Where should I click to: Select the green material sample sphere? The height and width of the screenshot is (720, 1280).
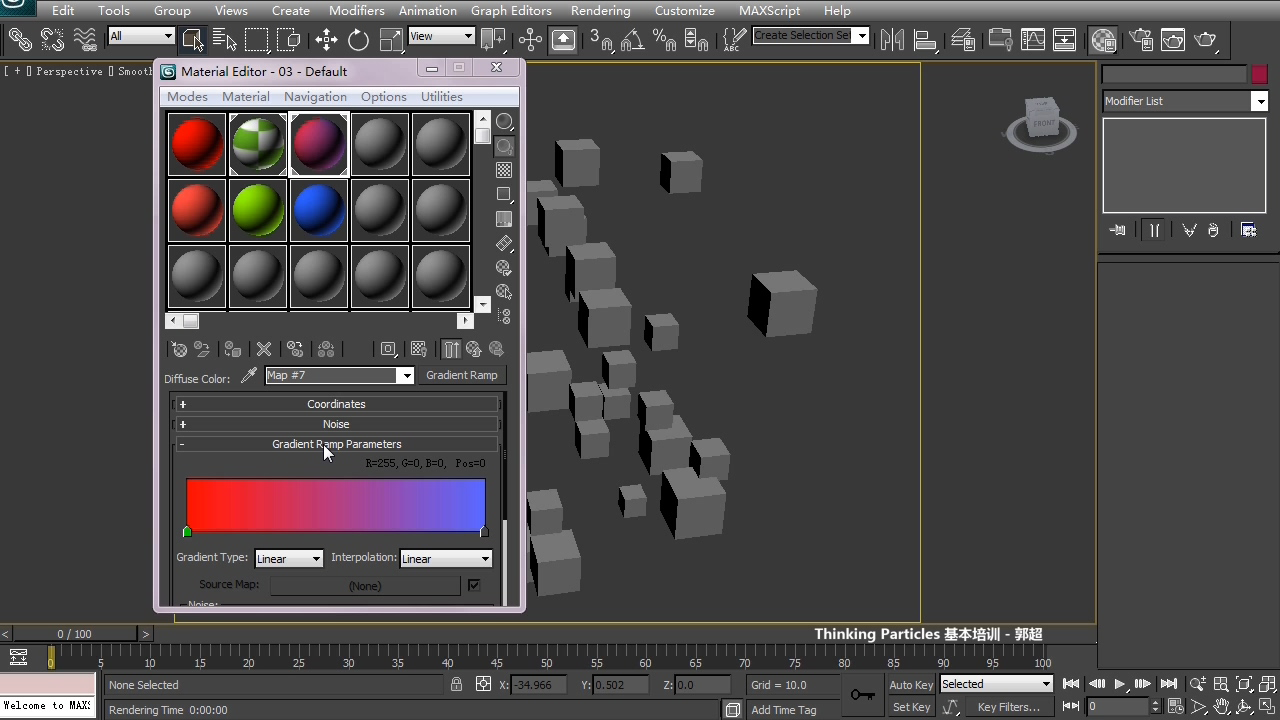[258, 210]
